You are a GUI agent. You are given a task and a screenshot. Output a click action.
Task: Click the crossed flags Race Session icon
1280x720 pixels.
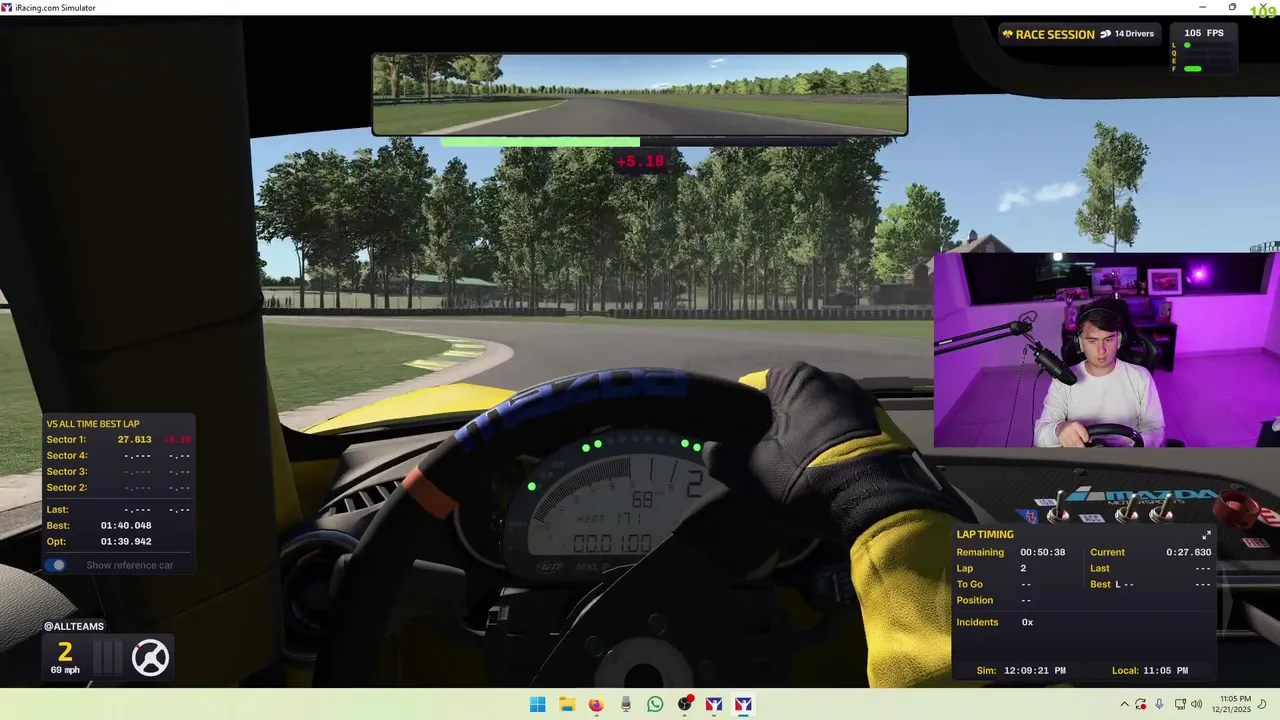(1006, 34)
